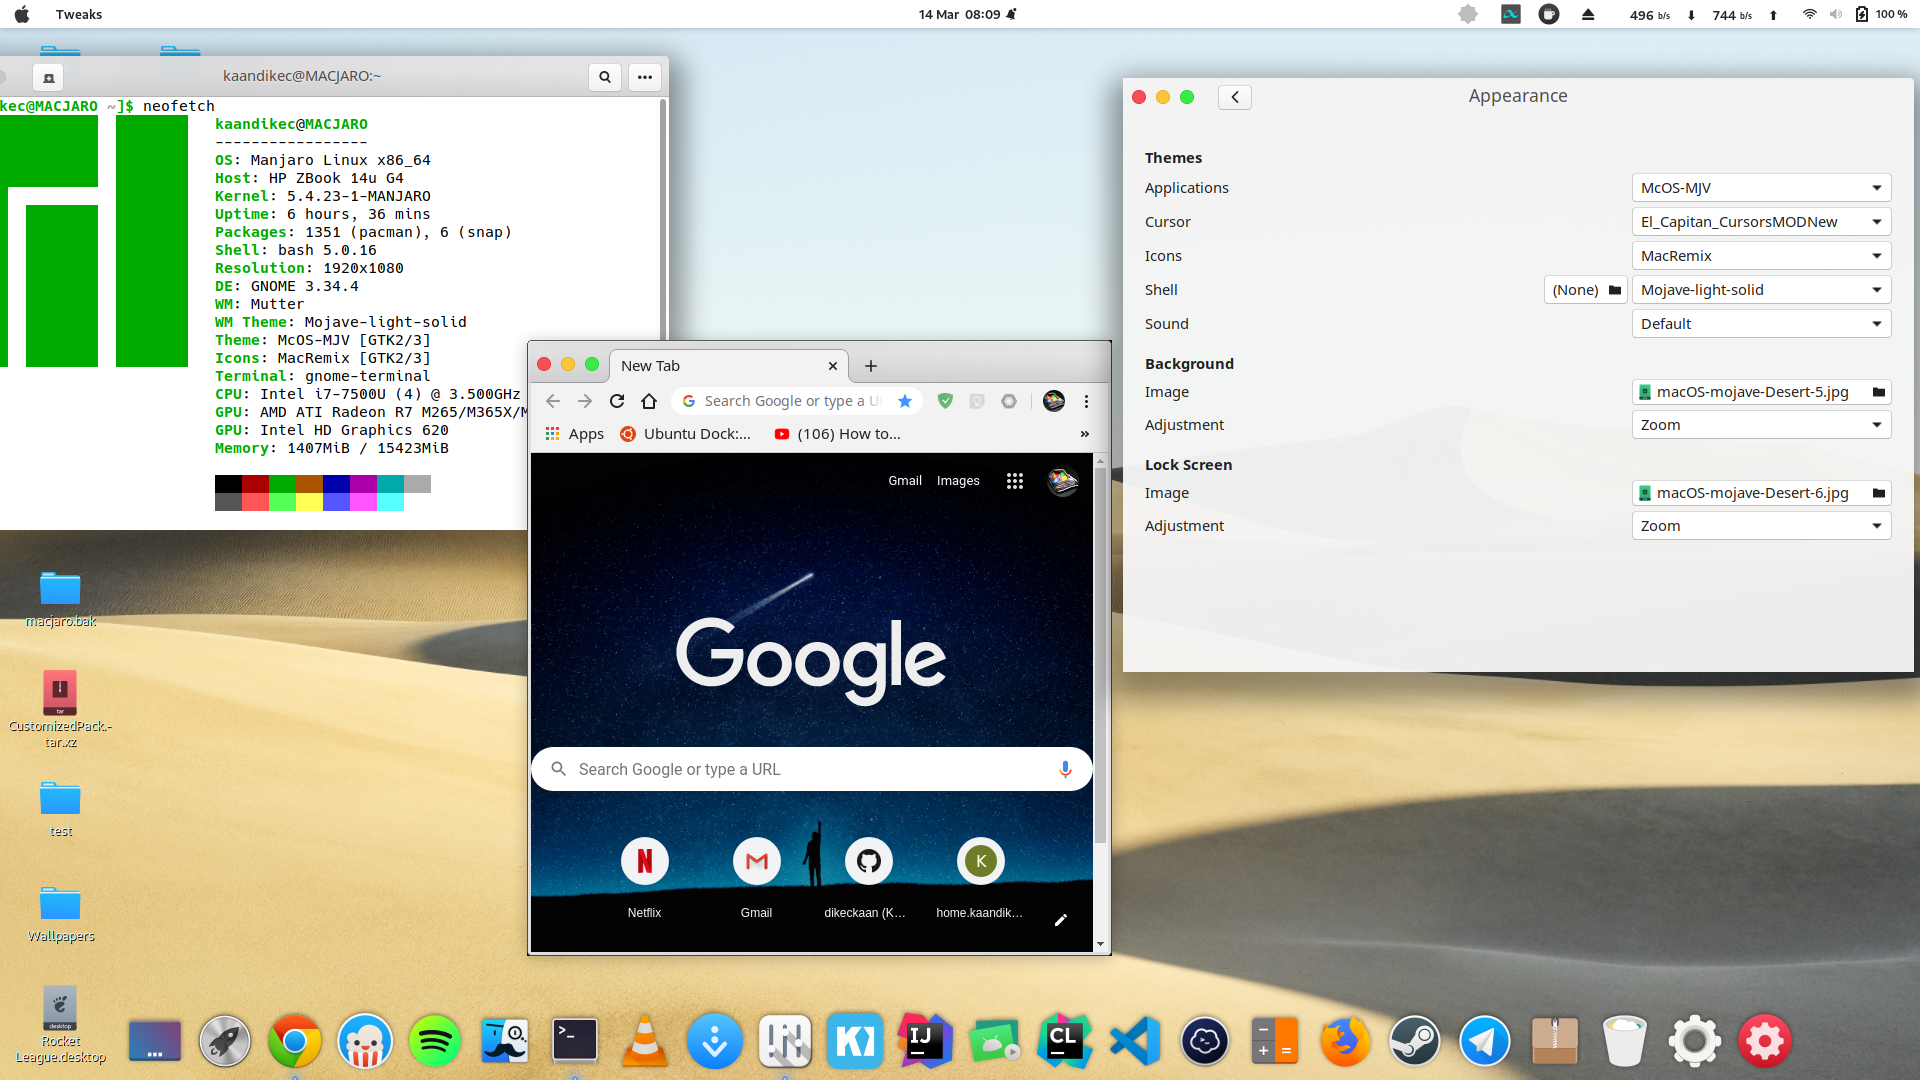
Task: Open the Google apps grid
Action: pyautogui.click(x=1014, y=481)
